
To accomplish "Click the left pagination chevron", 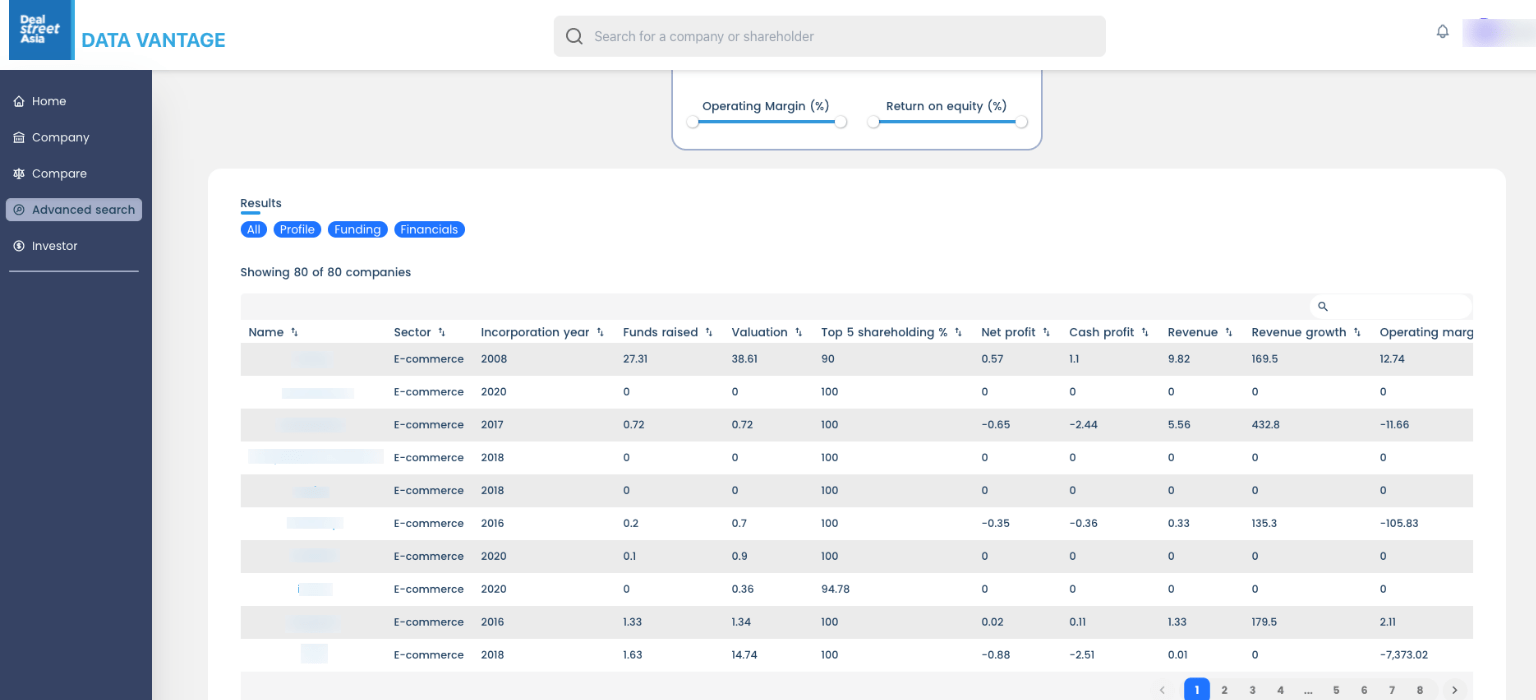I will tap(1162, 689).
